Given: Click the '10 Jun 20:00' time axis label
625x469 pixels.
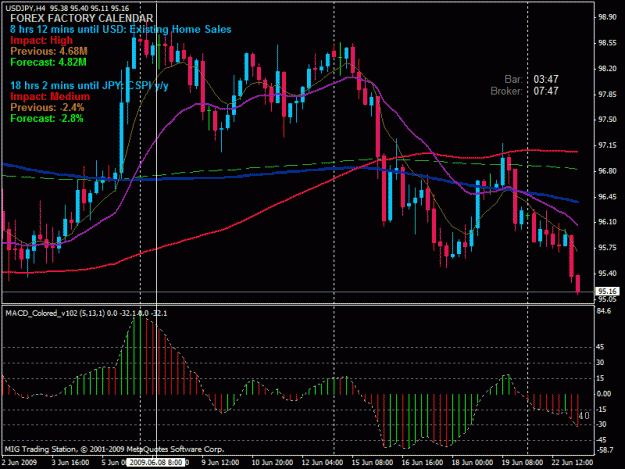Looking at the screenshot, I should [x=272, y=463].
